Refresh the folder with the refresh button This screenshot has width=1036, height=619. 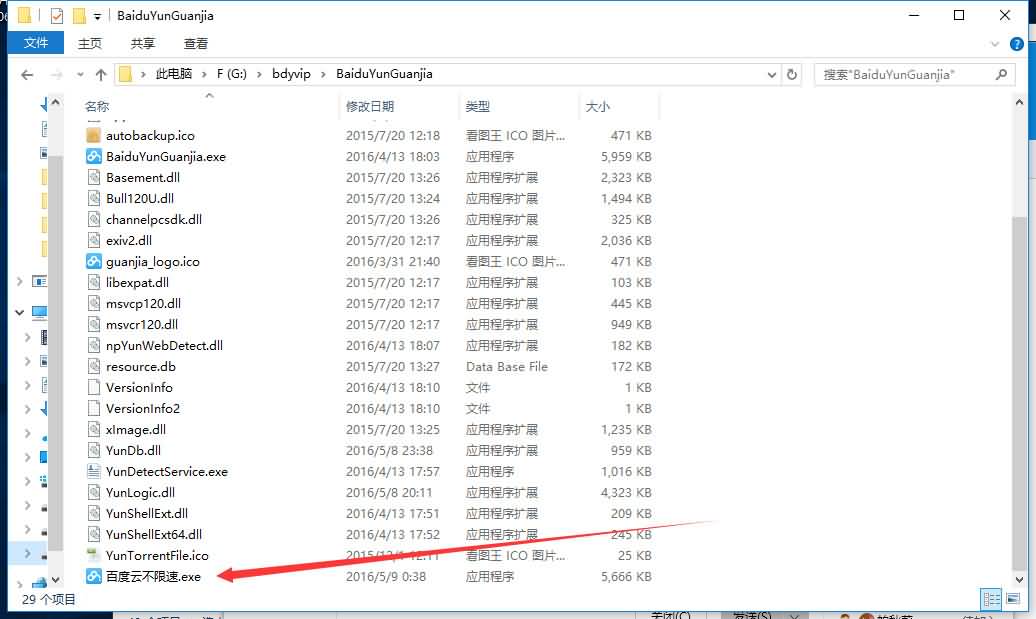(792, 75)
